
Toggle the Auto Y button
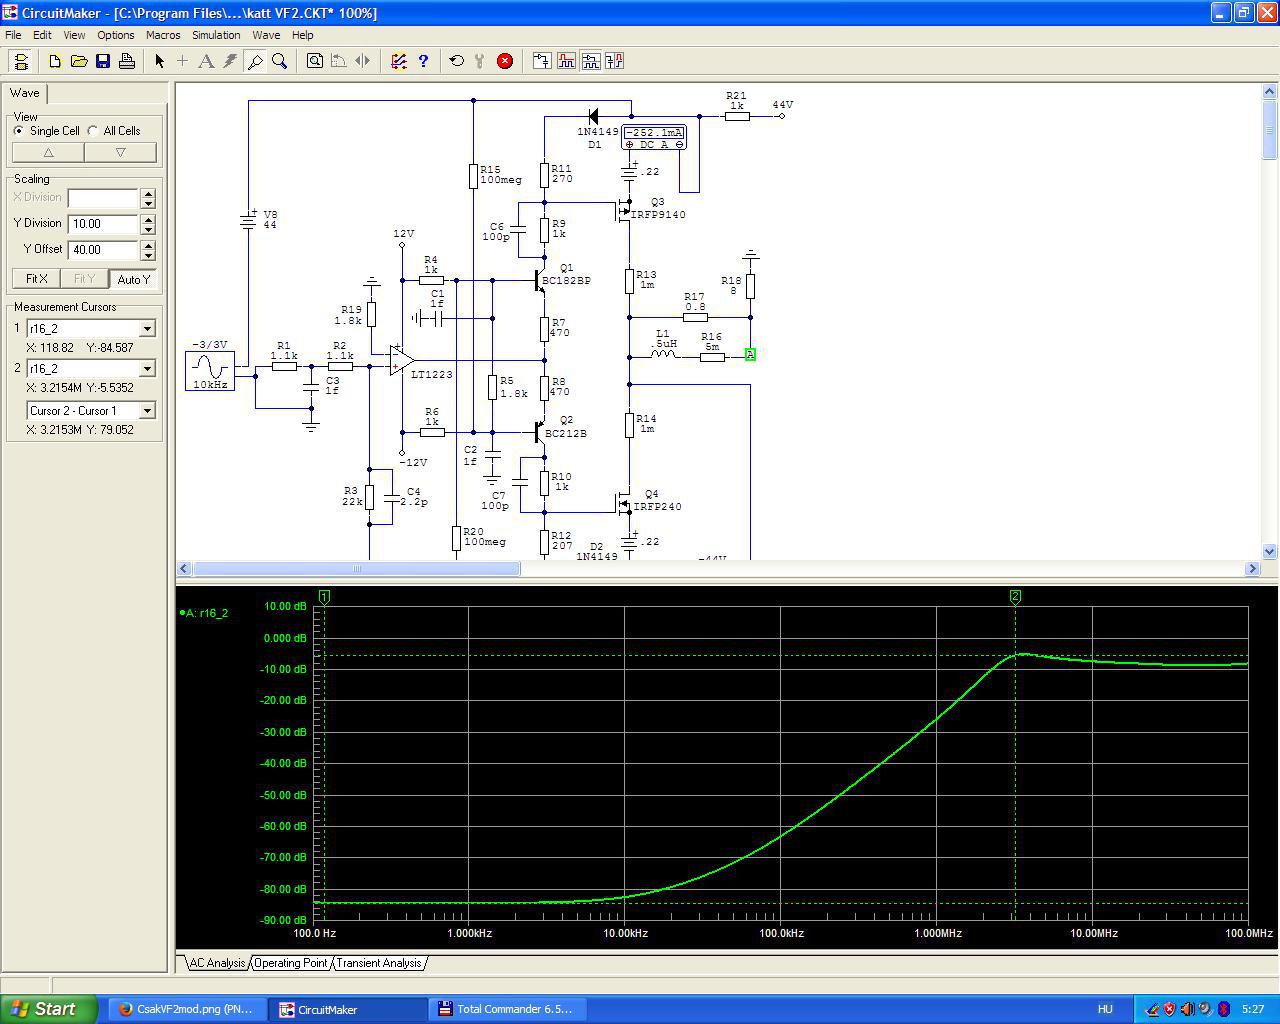[133, 279]
